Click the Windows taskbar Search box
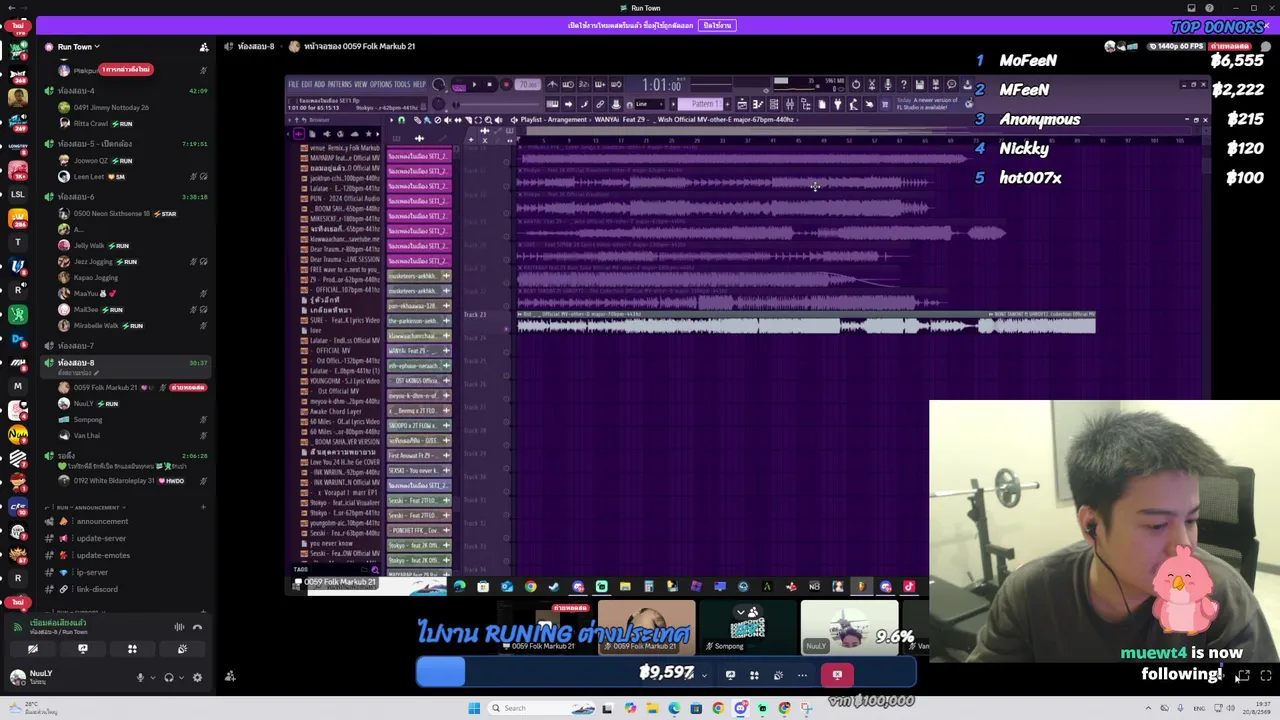The image size is (1280, 720). [540, 708]
